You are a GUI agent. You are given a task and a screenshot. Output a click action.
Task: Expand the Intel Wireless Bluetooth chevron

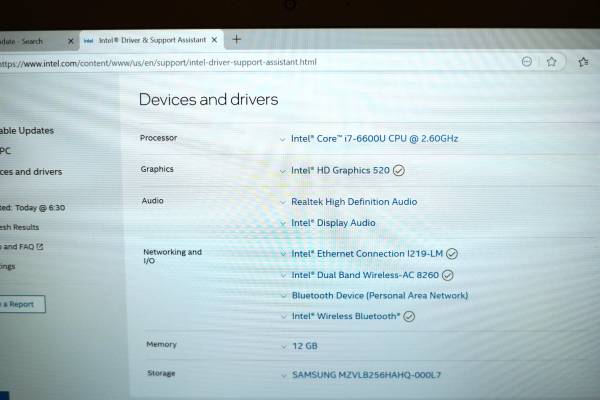284,317
